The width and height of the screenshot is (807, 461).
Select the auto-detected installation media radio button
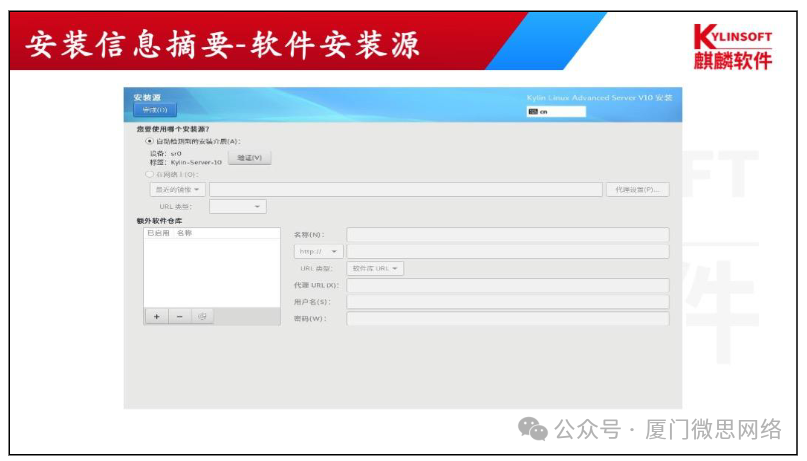[x=149, y=141]
